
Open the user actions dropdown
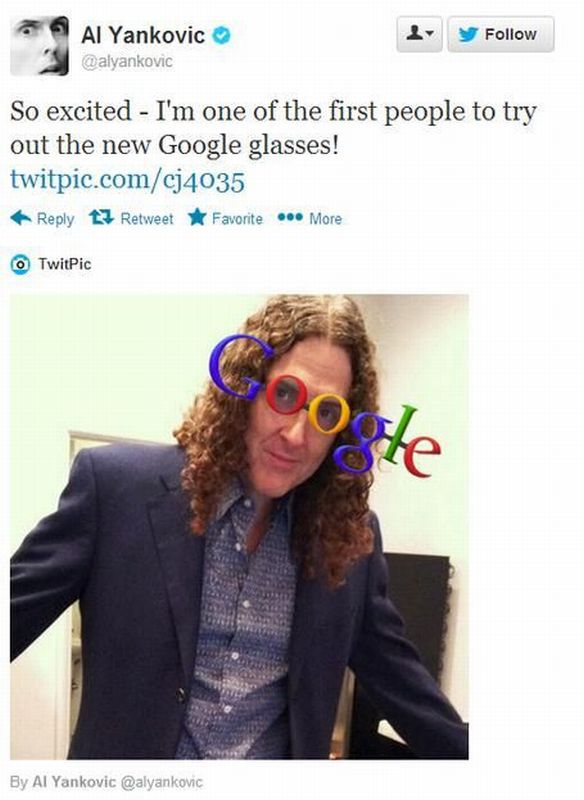(419, 34)
